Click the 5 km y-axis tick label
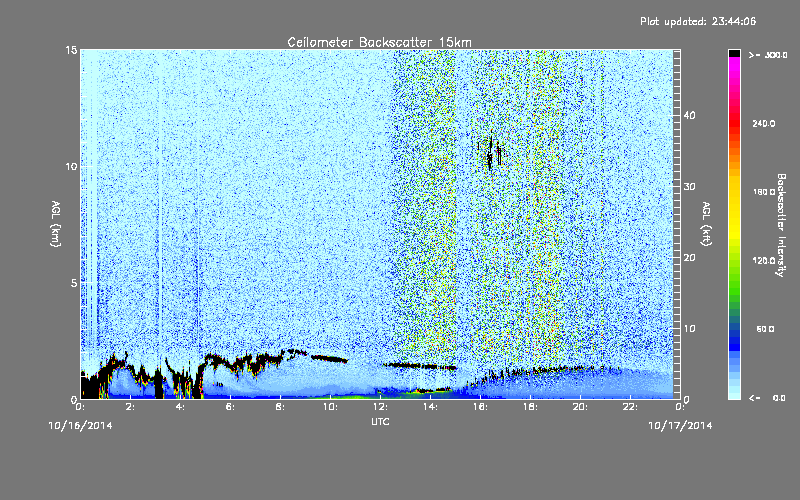This screenshot has height=500, width=800. pos(74,283)
